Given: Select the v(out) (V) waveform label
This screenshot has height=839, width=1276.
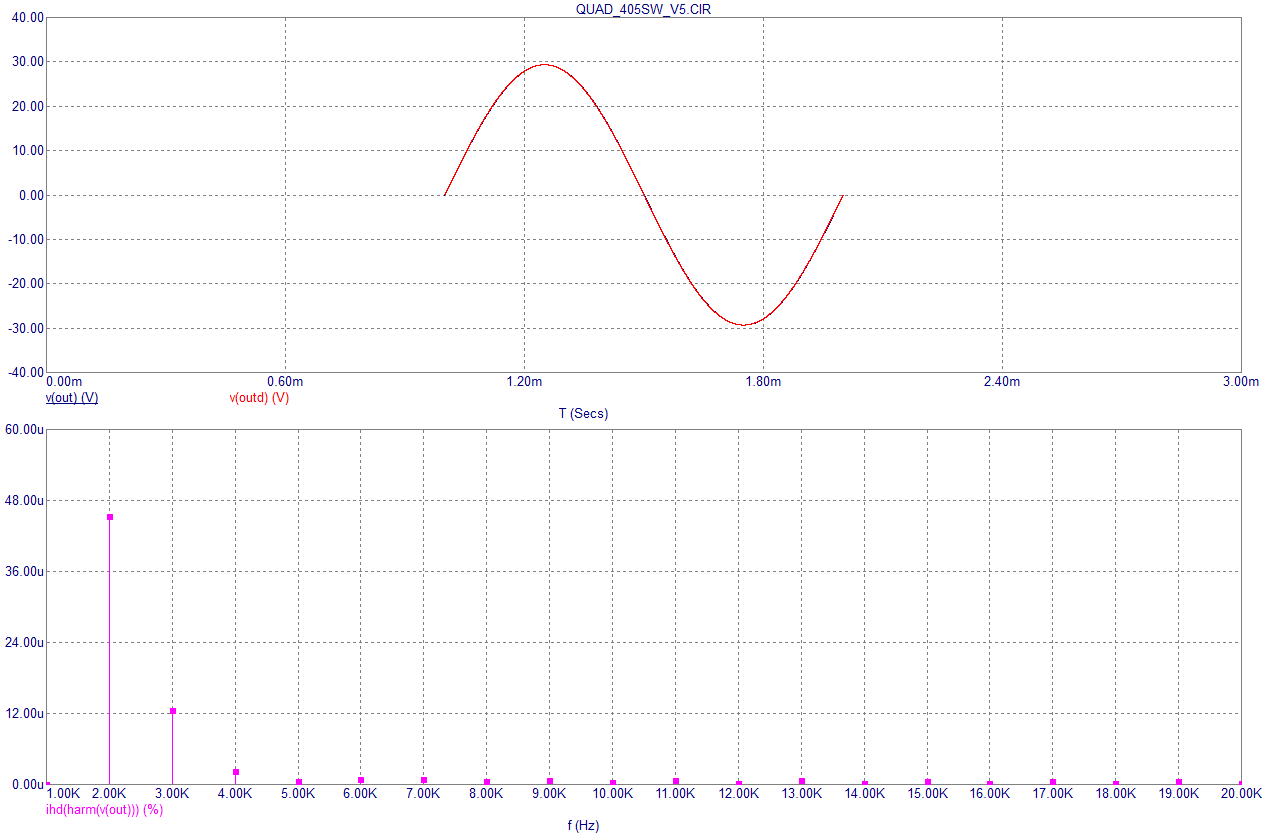Looking at the screenshot, I should 72,397.
